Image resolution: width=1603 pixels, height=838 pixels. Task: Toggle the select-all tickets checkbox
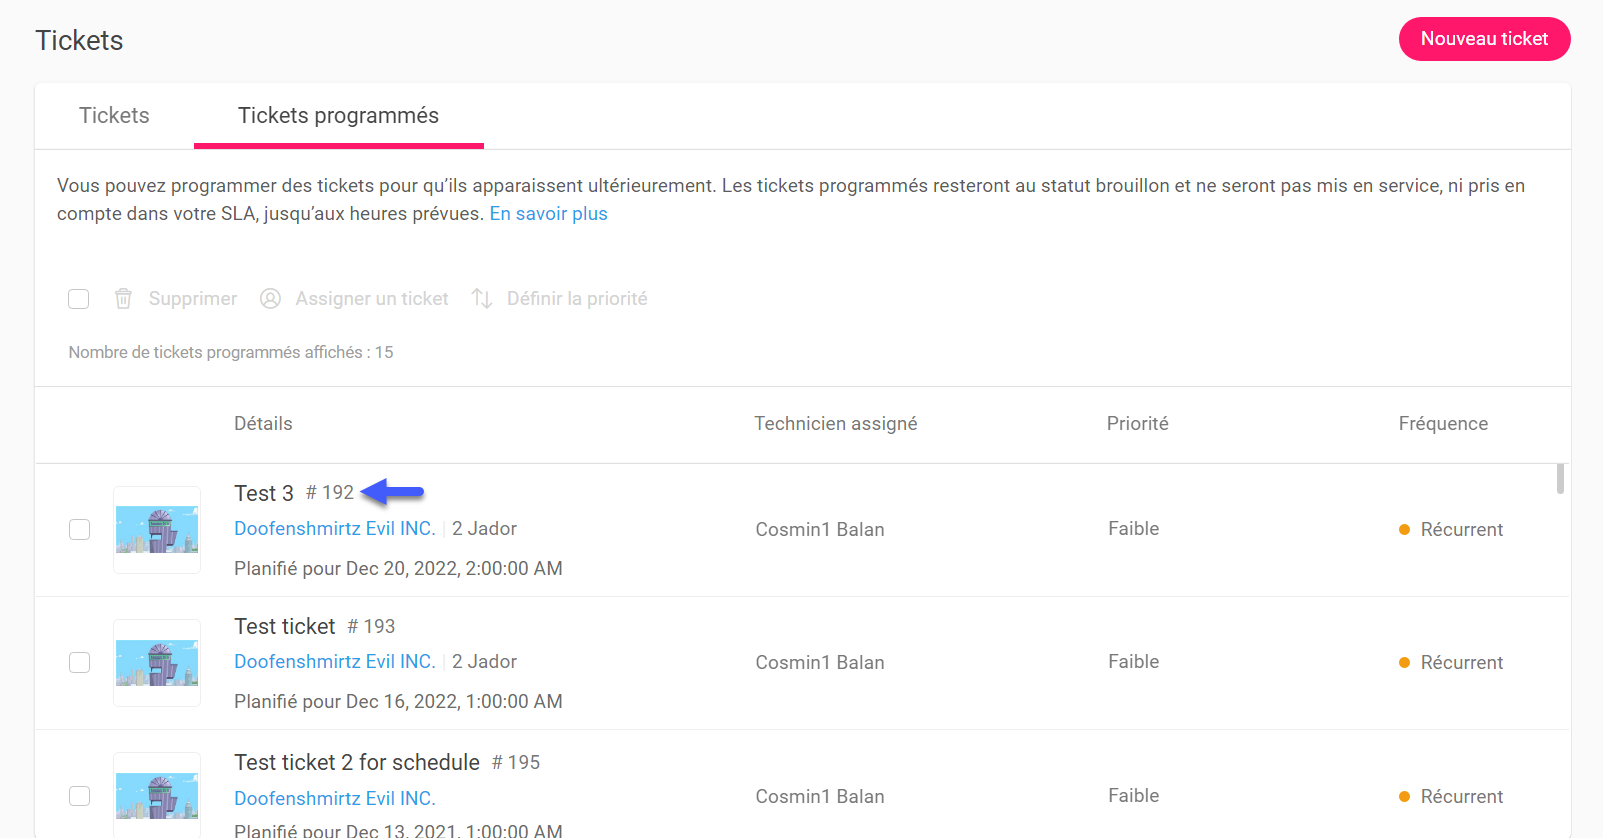[79, 299]
